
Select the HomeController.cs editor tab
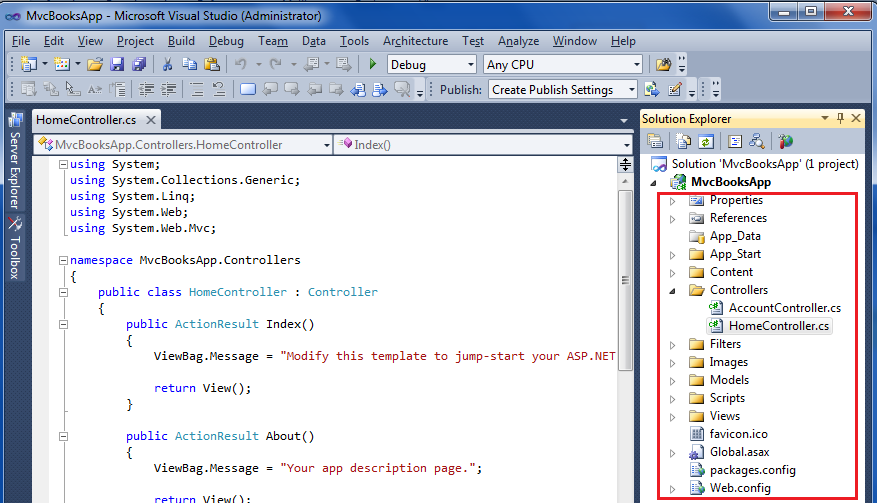pyautogui.click(x=86, y=120)
